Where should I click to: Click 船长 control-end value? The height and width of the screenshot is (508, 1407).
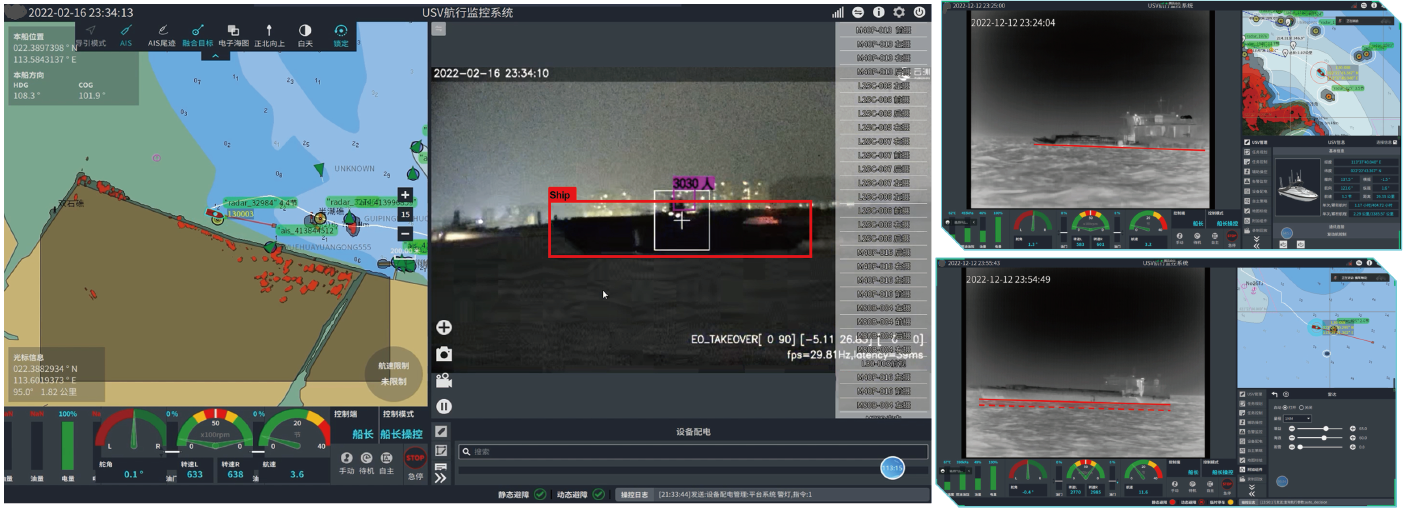[362, 434]
